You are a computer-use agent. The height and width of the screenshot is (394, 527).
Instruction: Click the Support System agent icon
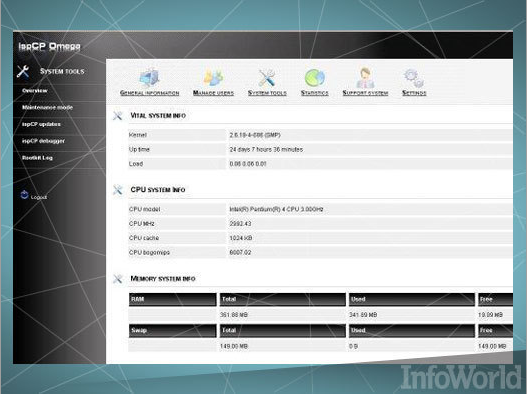(x=365, y=77)
